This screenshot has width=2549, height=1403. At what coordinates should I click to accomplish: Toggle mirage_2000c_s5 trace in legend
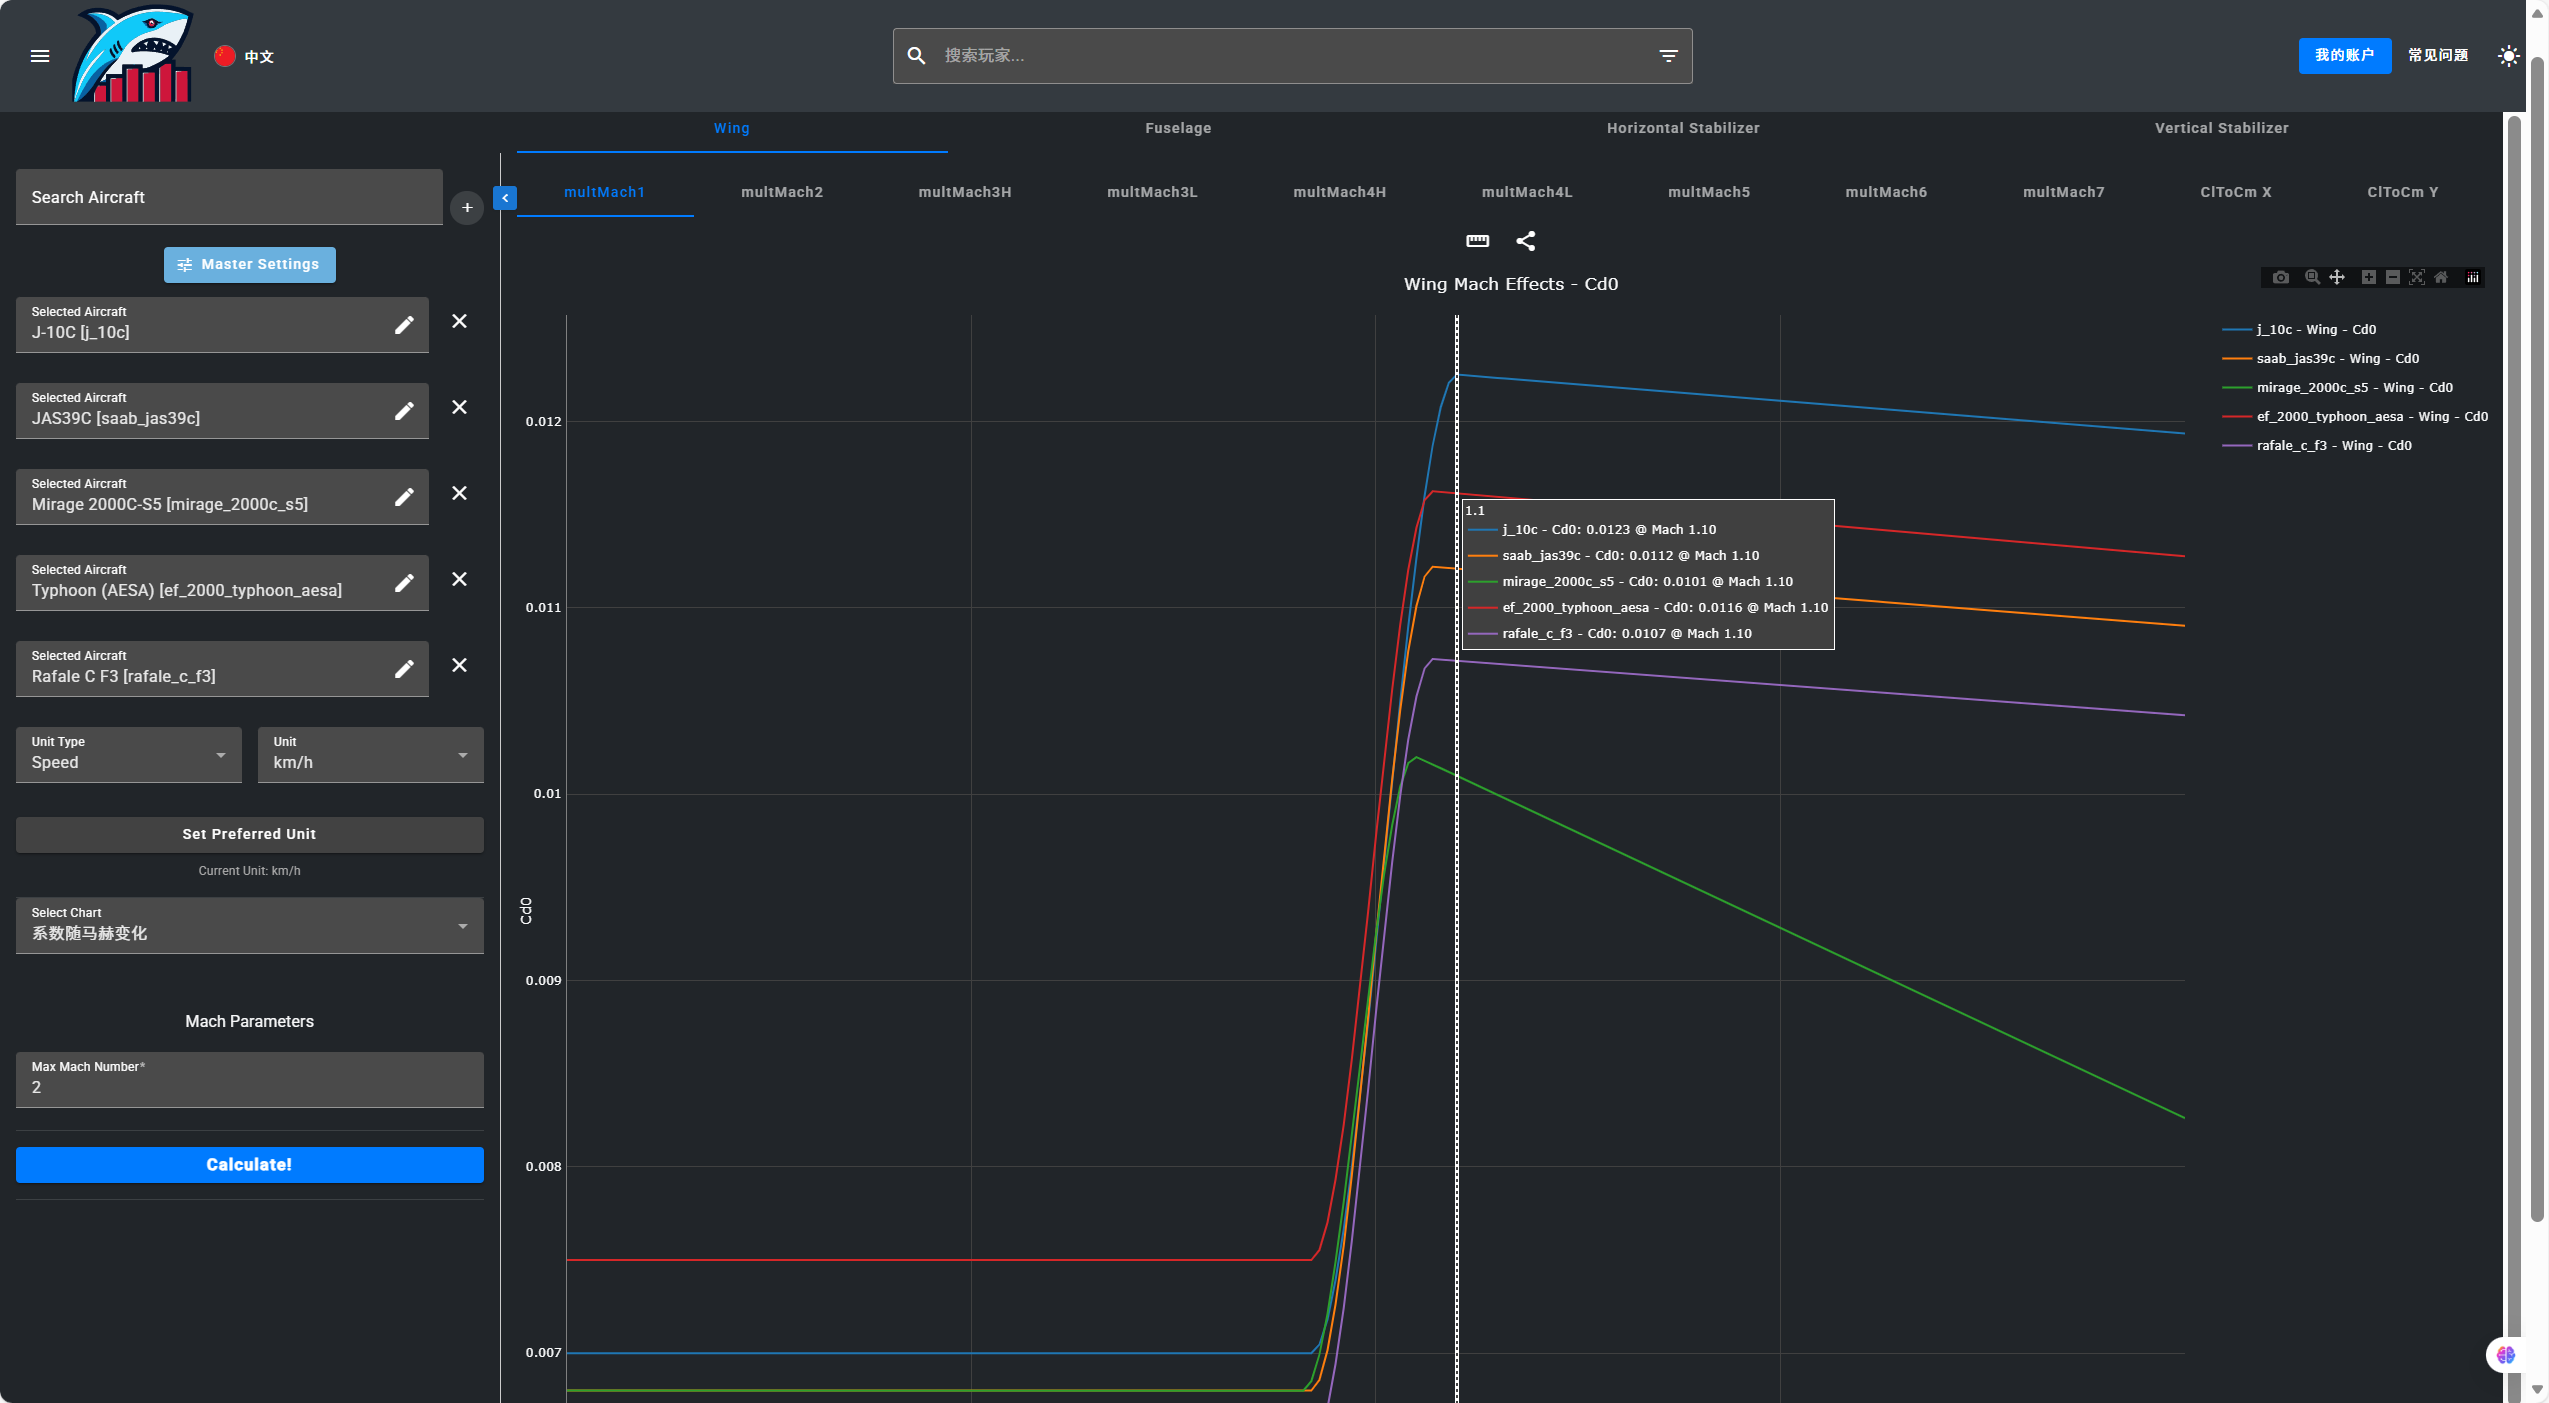2353,387
